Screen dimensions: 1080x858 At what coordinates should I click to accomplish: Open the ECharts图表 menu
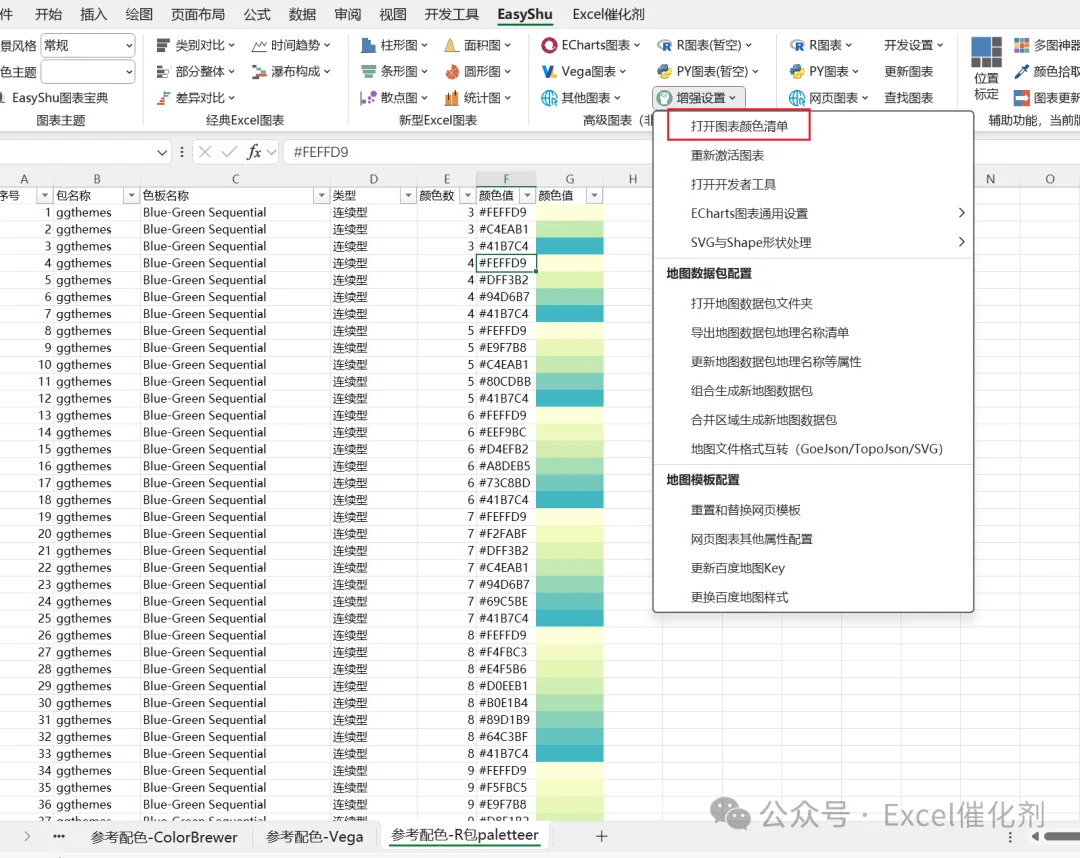pyautogui.click(x=591, y=45)
